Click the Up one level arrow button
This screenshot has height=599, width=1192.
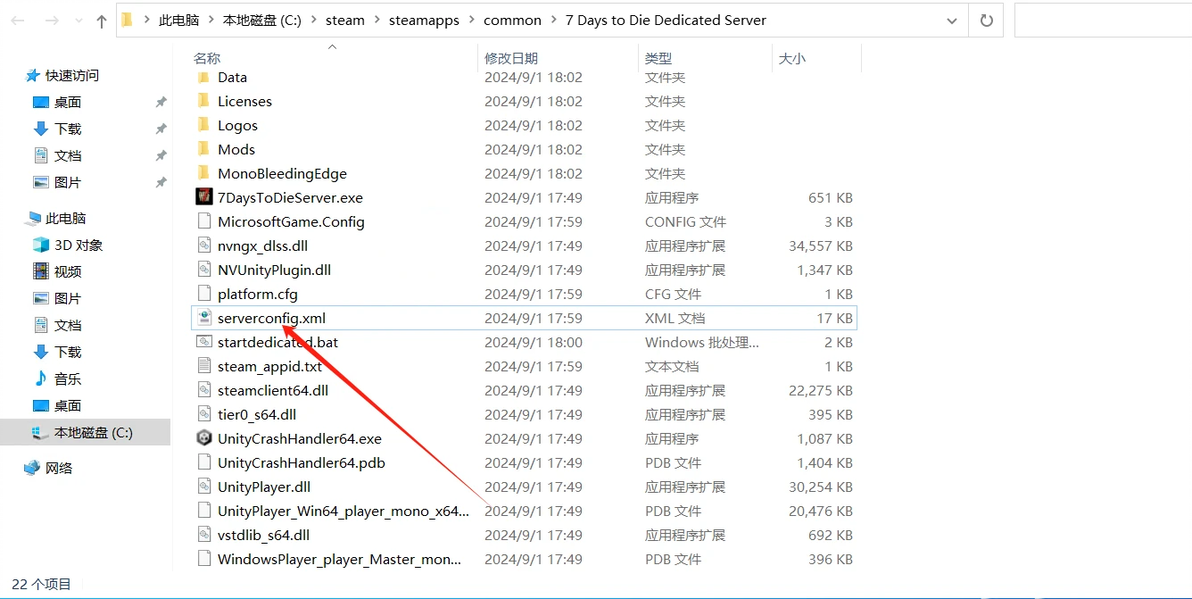pyautogui.click(x=101, y=21)
